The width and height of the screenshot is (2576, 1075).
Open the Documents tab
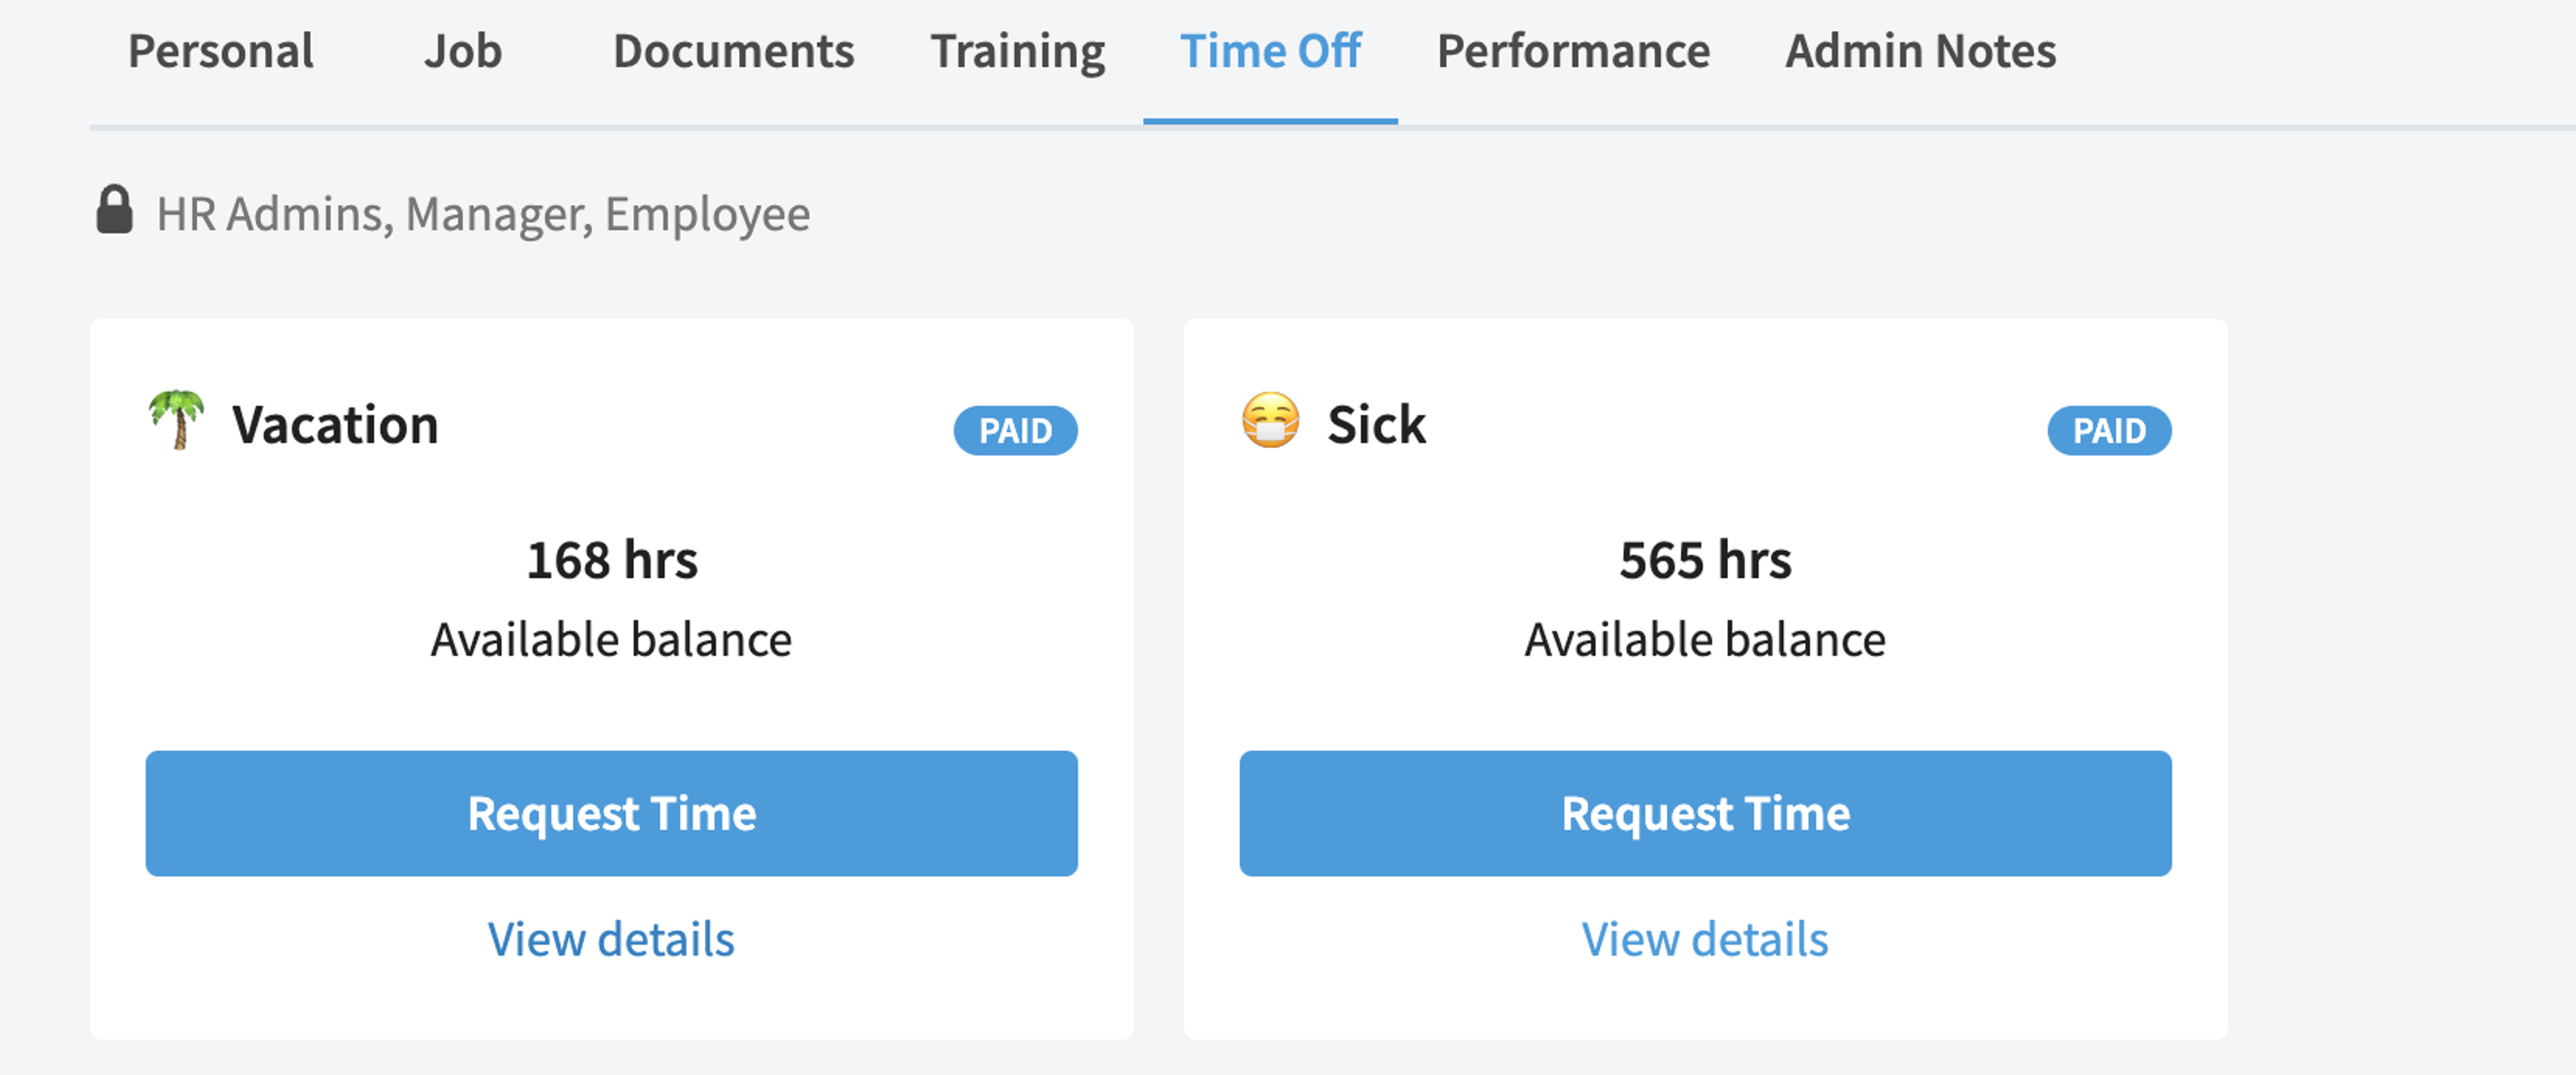pos(733,51)
